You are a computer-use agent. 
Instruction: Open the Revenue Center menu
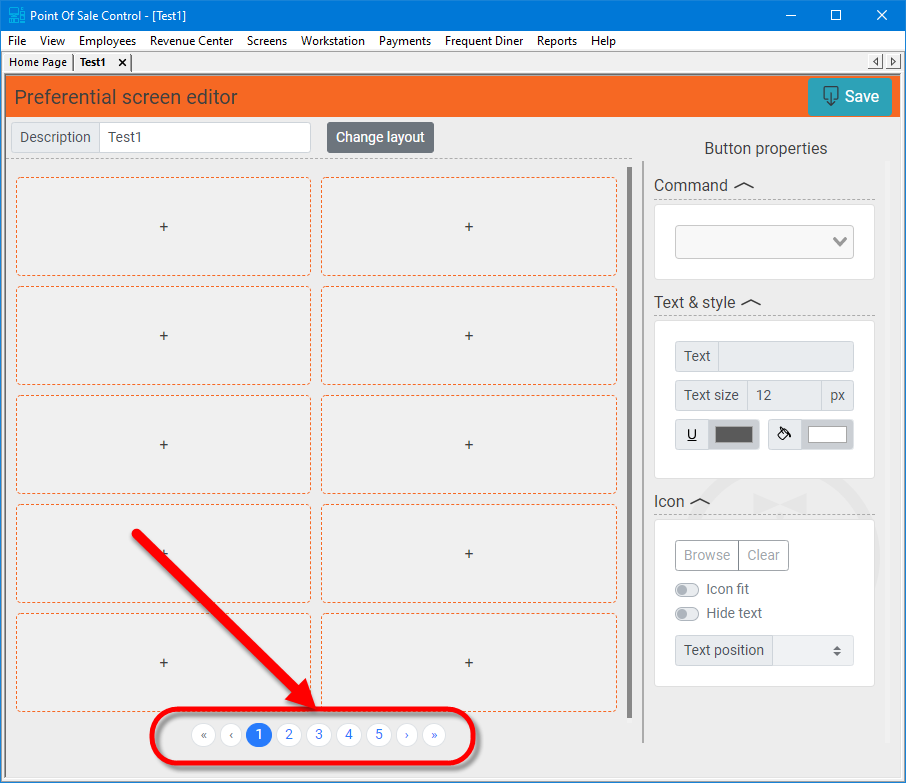coord(191,41)
